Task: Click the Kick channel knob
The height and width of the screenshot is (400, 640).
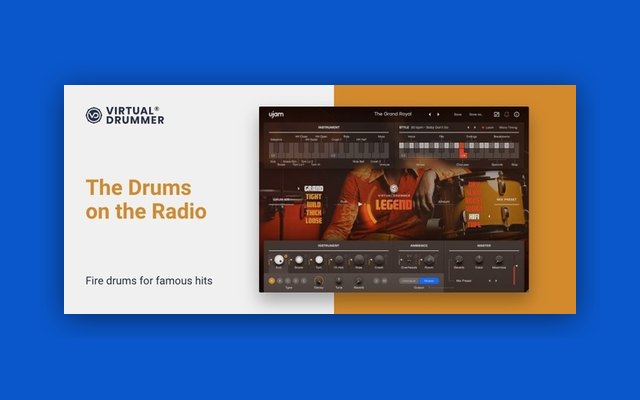Action: tap(279, 260)
